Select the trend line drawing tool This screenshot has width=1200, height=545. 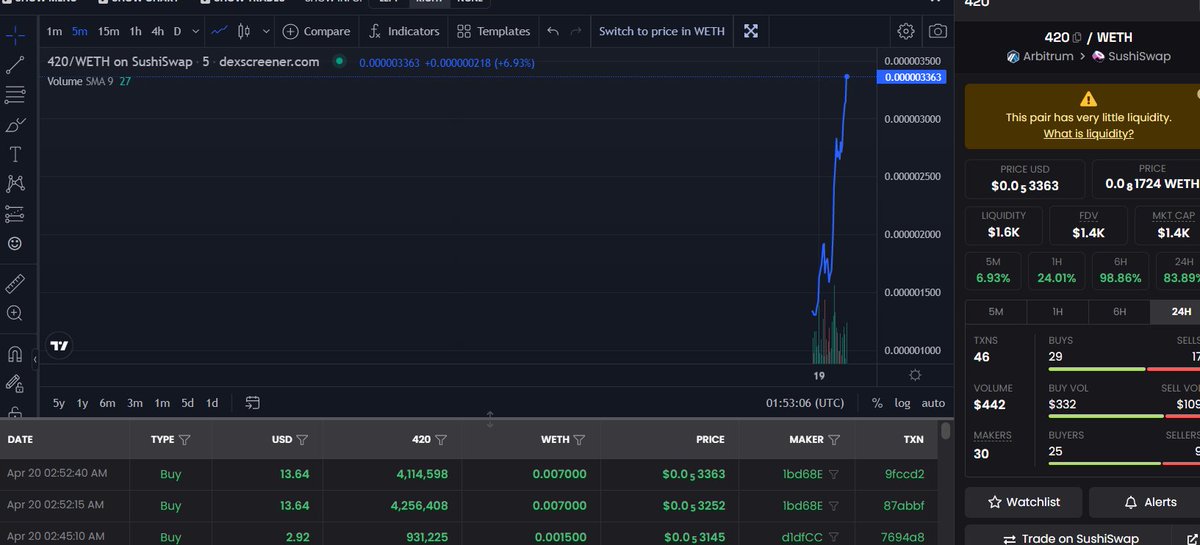click(x=15, y=65)
